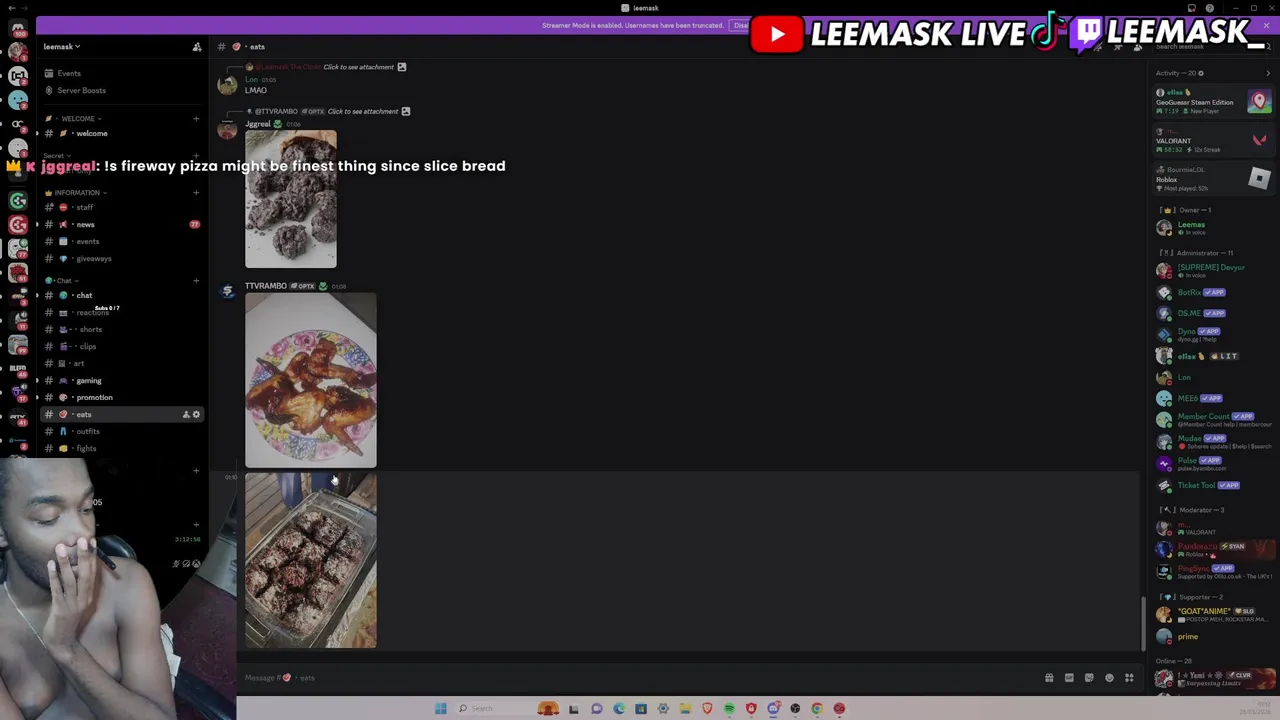
Task: Open the brownies tray photo
Action: click(311, 560)
